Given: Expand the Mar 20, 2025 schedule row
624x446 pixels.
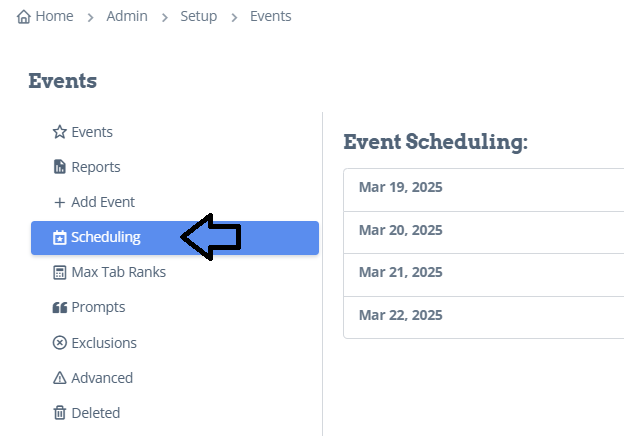Looking at the screenshot, I should click(x=484, y=232).
